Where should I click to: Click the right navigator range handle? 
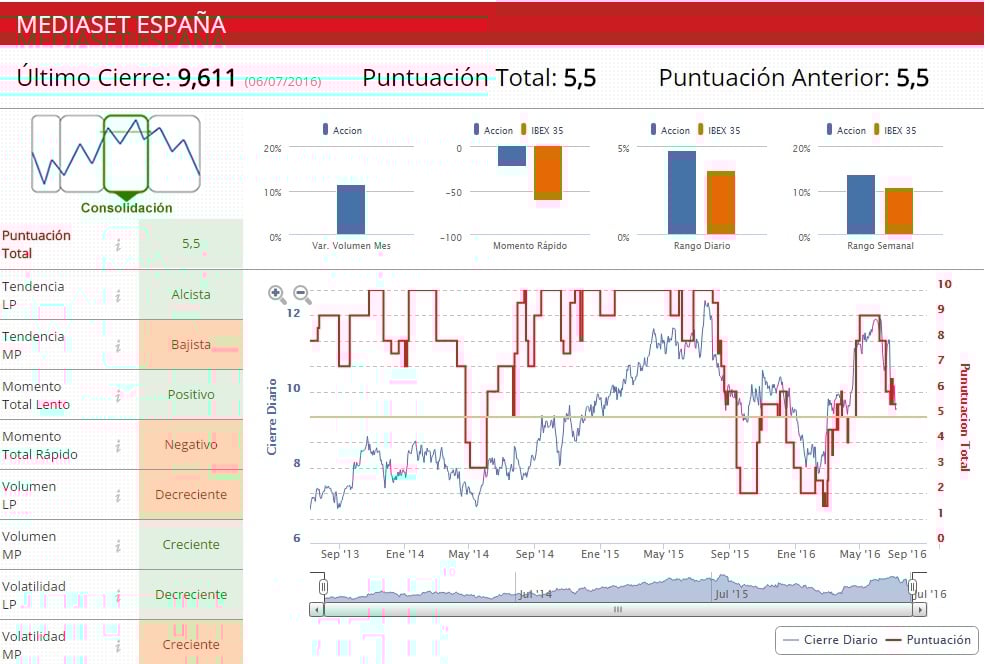tap(912, 588)
